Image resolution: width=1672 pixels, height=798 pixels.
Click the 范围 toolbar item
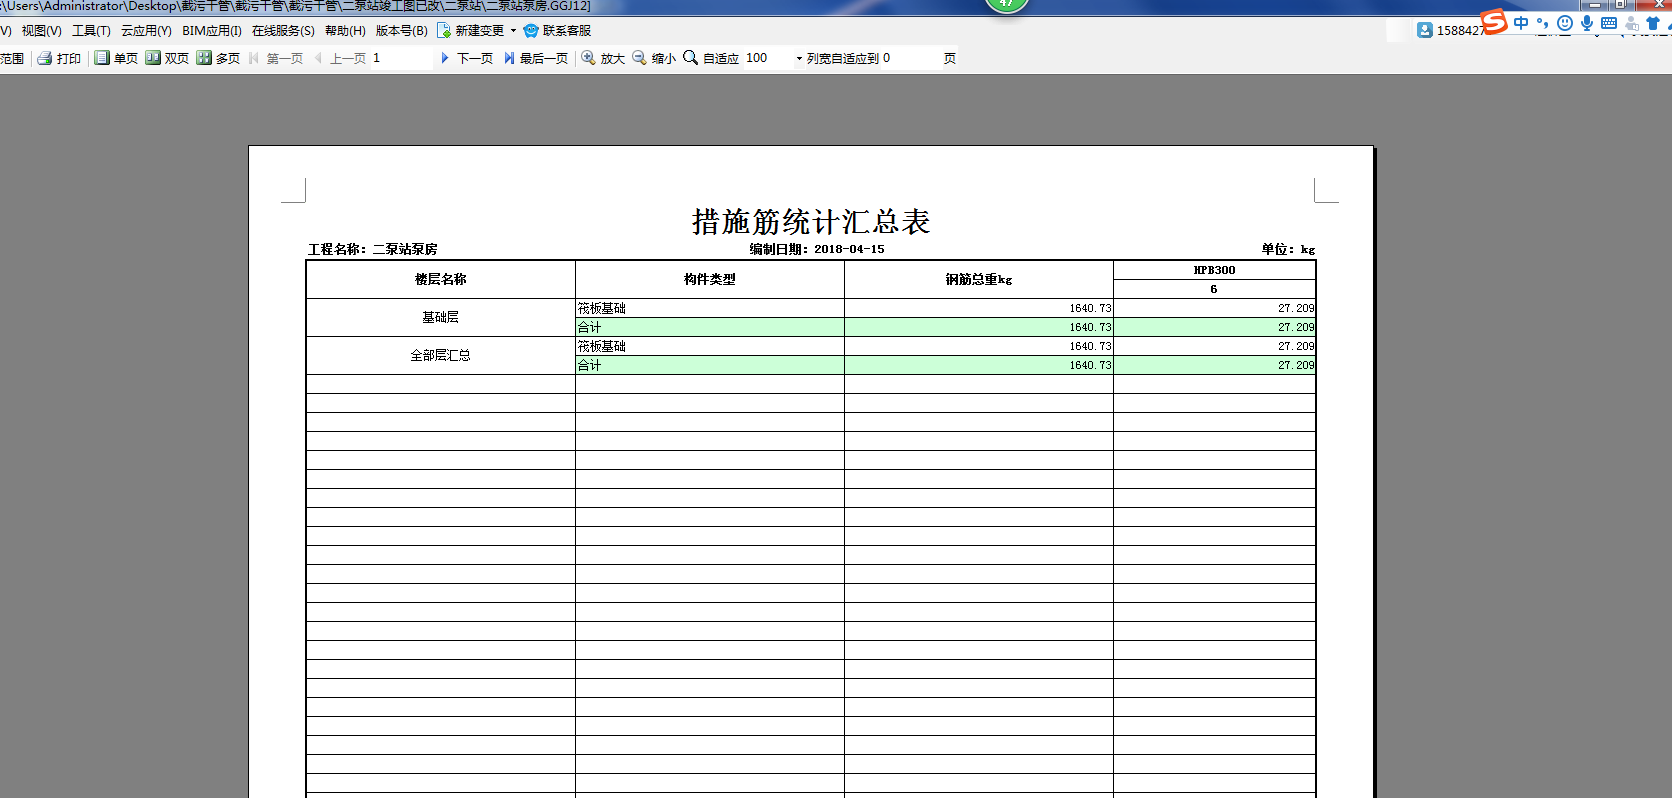[12, 58]
